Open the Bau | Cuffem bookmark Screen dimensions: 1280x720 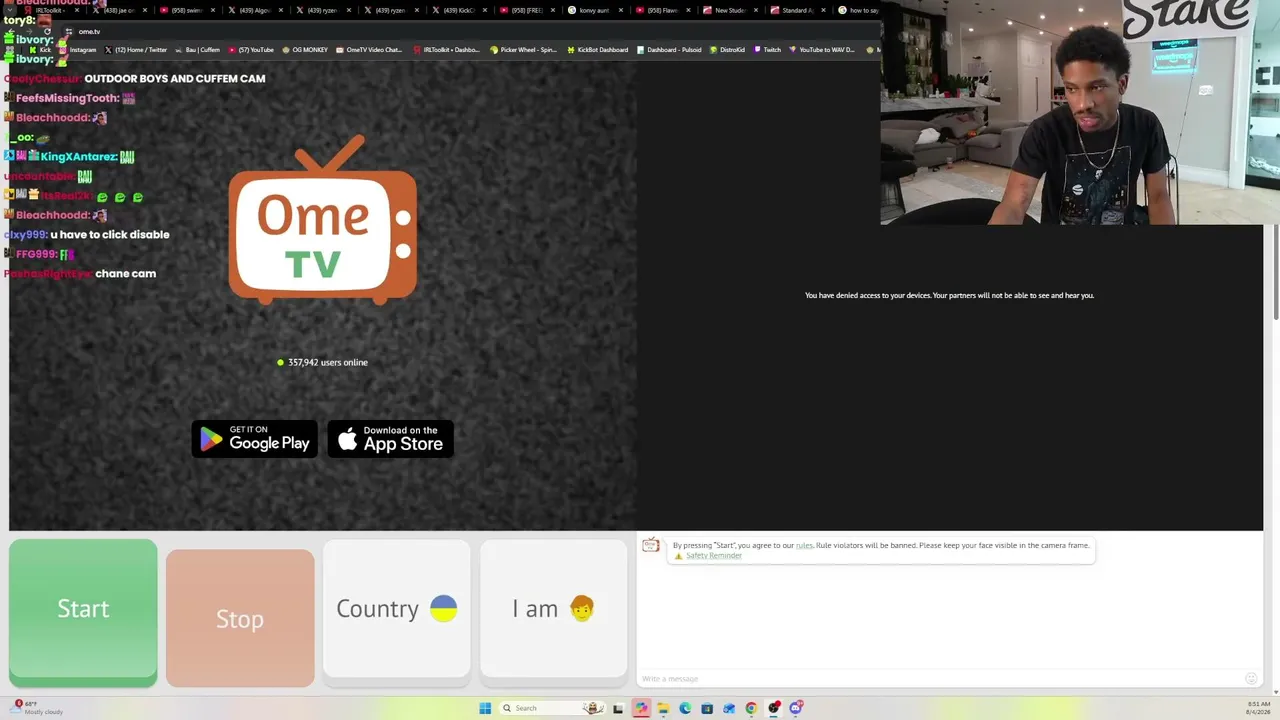pyautogui.click(x=197, y=49)
